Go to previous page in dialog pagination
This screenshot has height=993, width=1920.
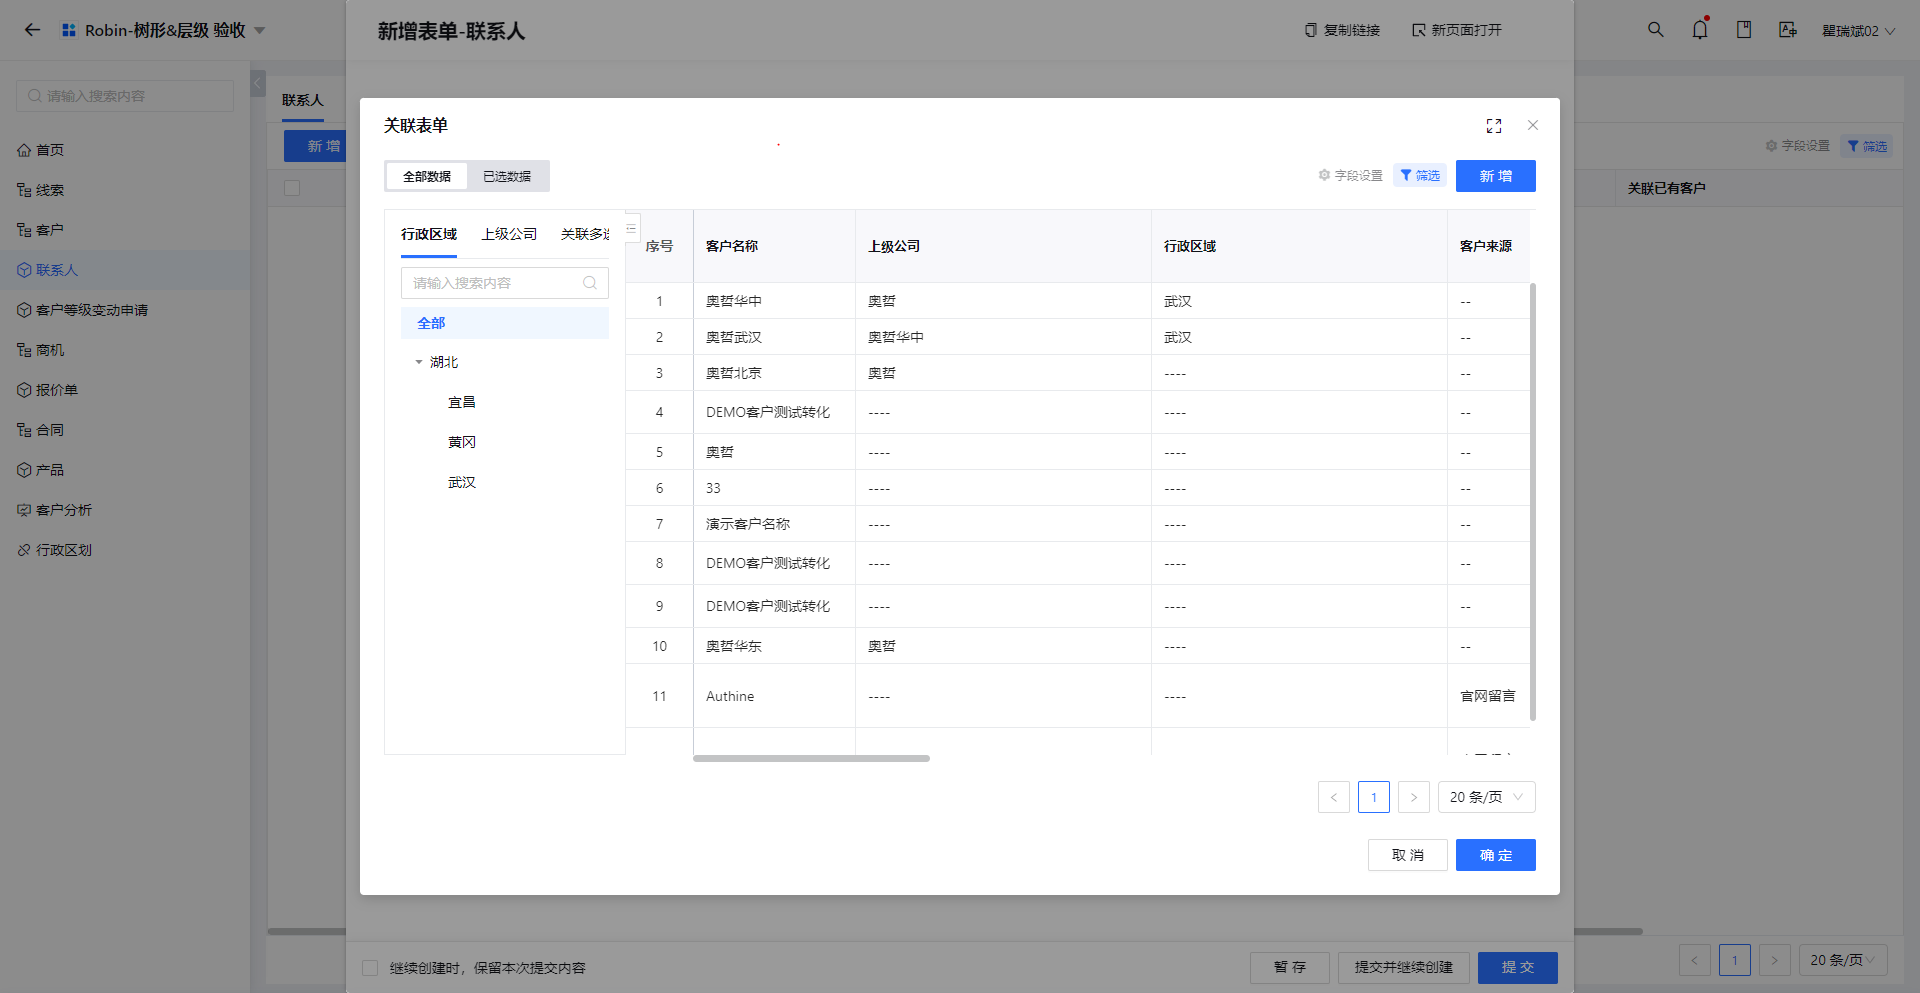(1334, 797)
